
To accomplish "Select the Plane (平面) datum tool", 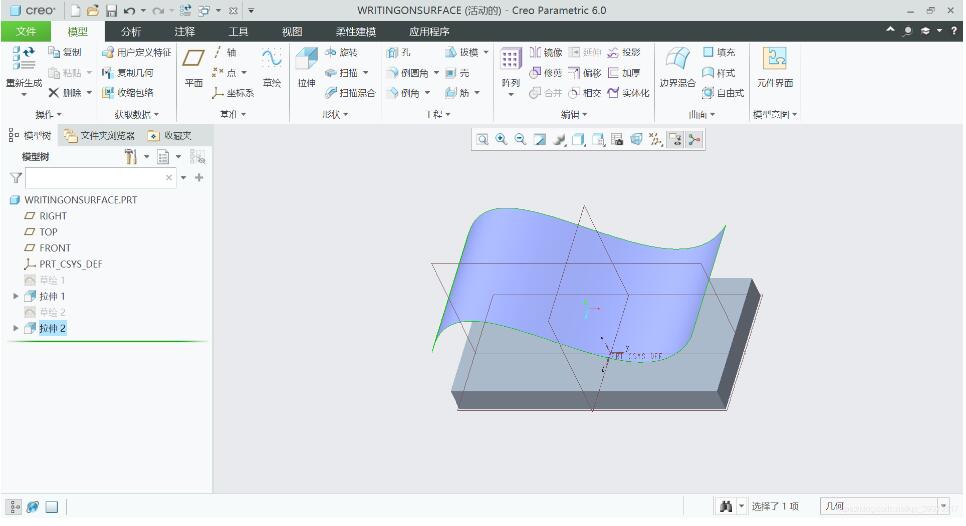I will click(x=193, y=67).
